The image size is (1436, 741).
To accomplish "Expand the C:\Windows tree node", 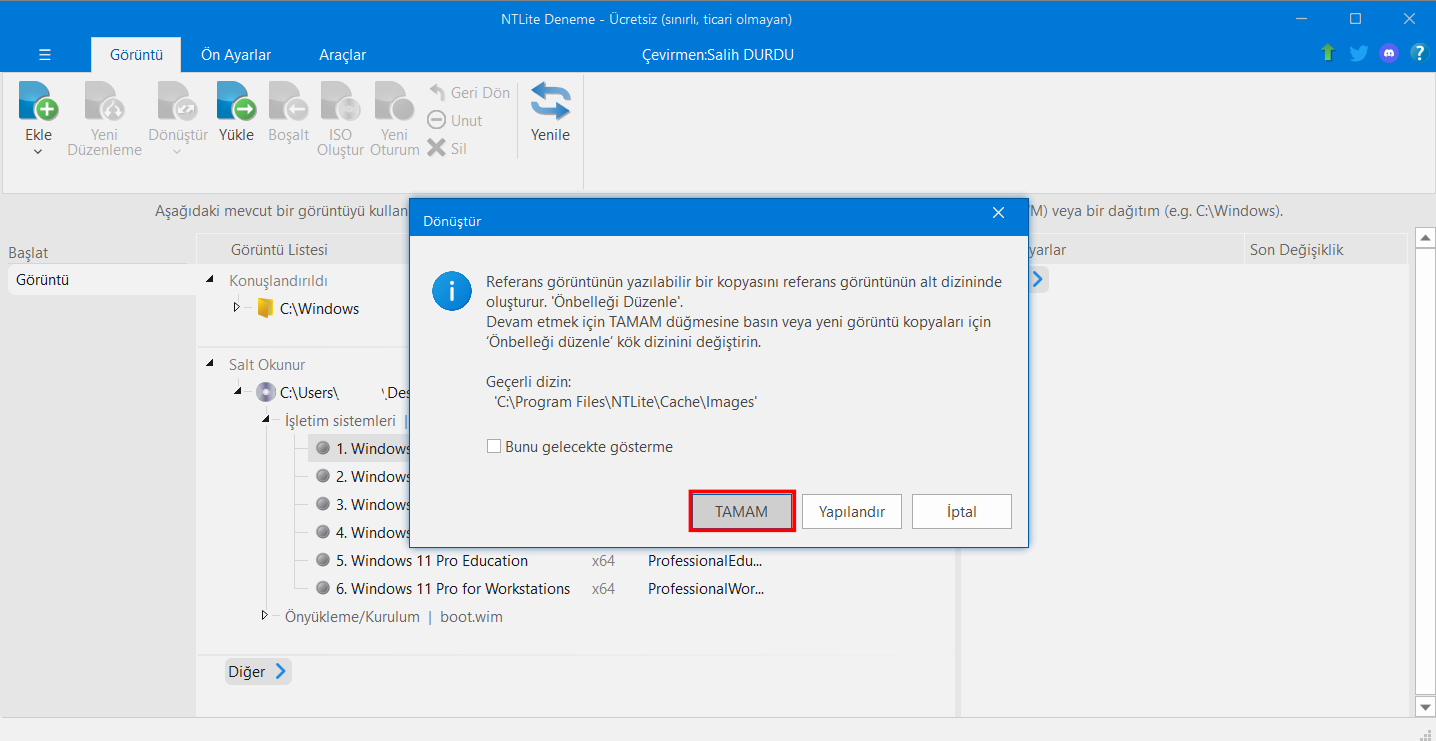I will [x=237, y=307].
